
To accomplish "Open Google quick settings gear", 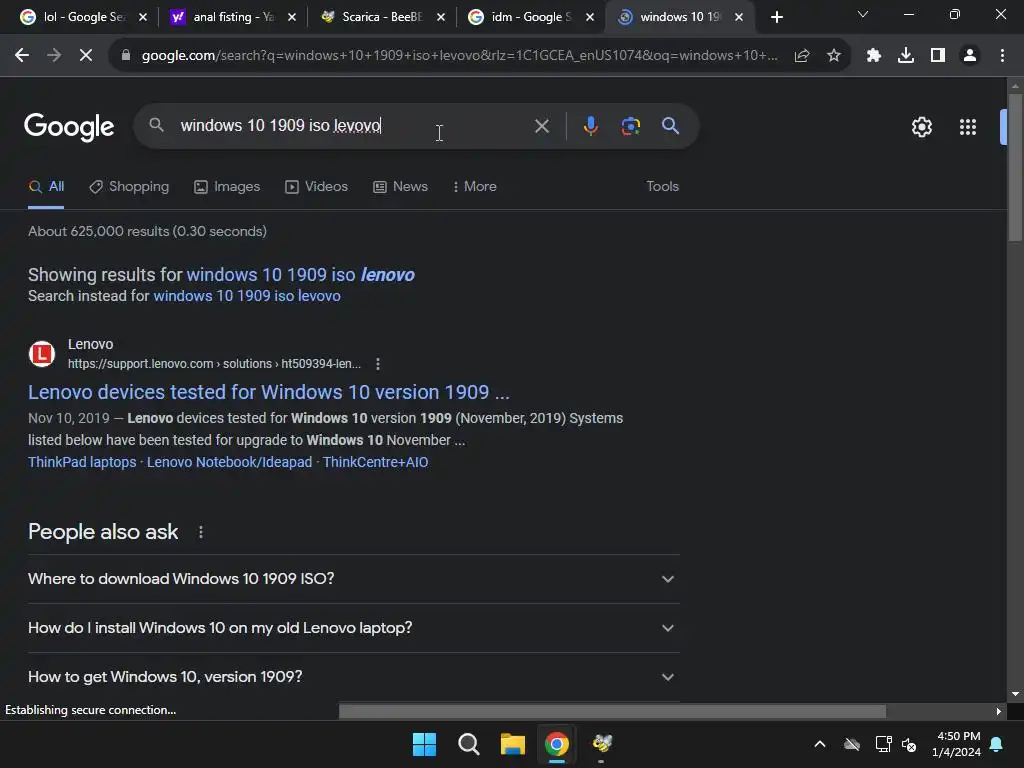I will (x=921, y=127).
